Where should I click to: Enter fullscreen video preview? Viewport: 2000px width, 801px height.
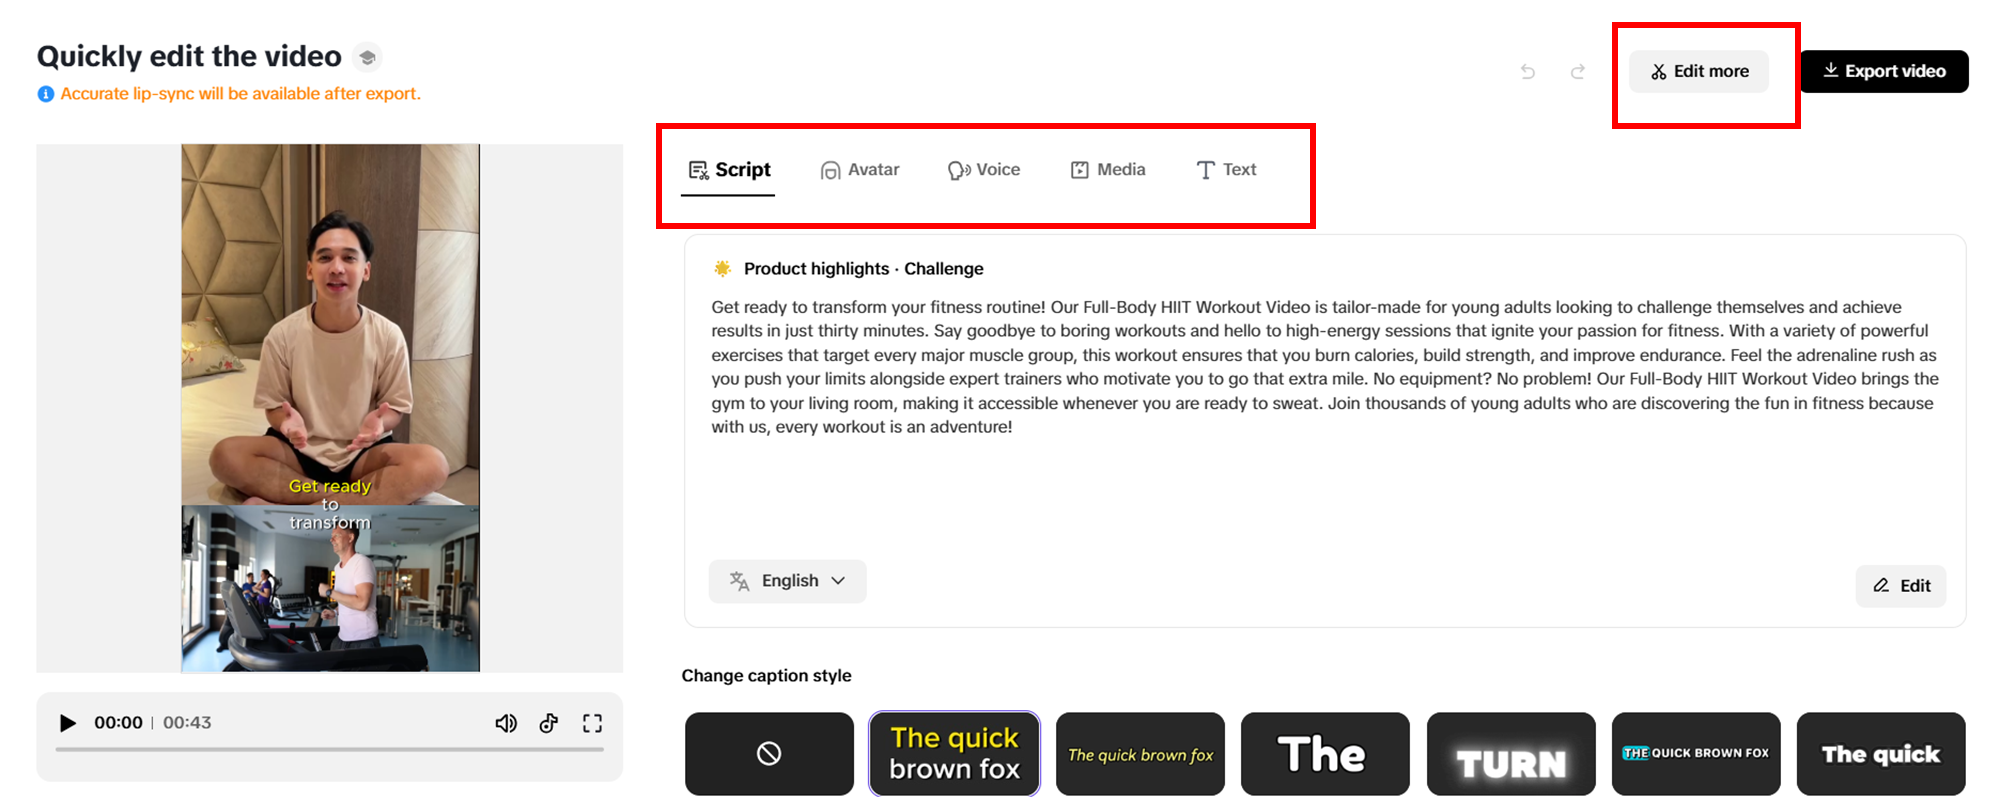point(593,723)
